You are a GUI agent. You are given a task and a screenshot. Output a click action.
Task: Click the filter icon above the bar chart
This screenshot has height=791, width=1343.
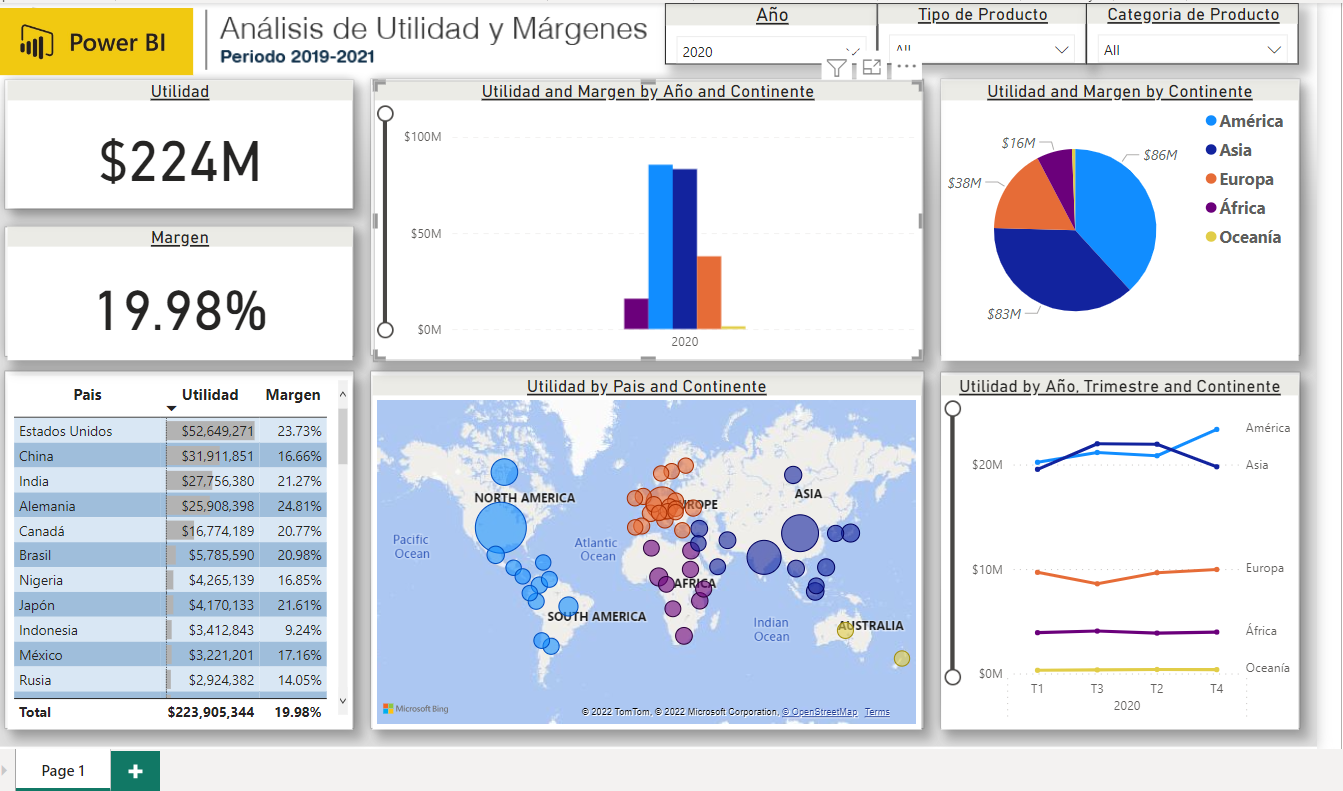[836, 67]
